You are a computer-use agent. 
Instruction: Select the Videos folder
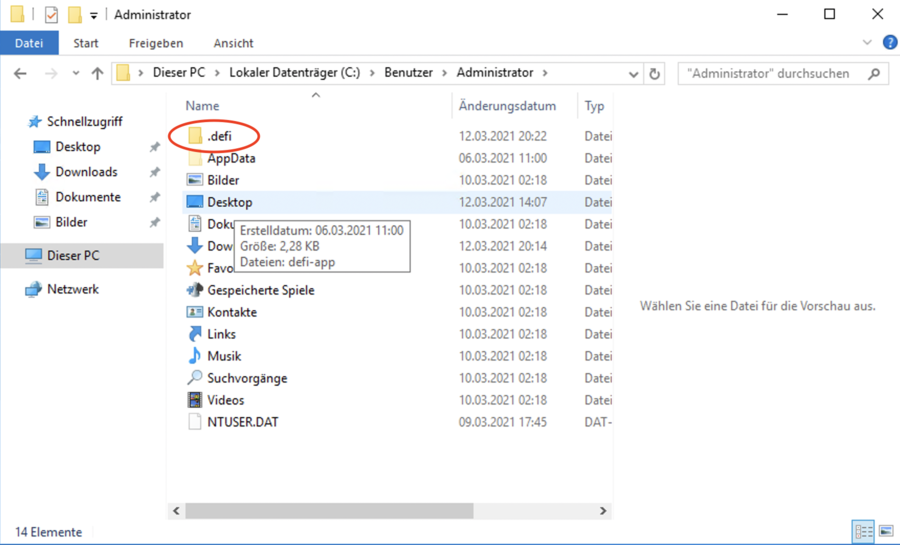click(225, 400)
